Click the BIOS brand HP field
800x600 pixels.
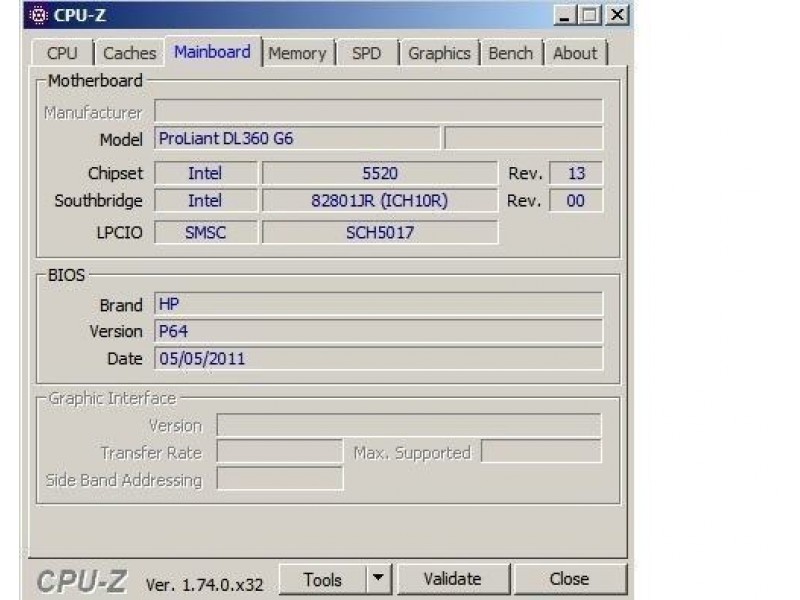(x=379, y=304)
